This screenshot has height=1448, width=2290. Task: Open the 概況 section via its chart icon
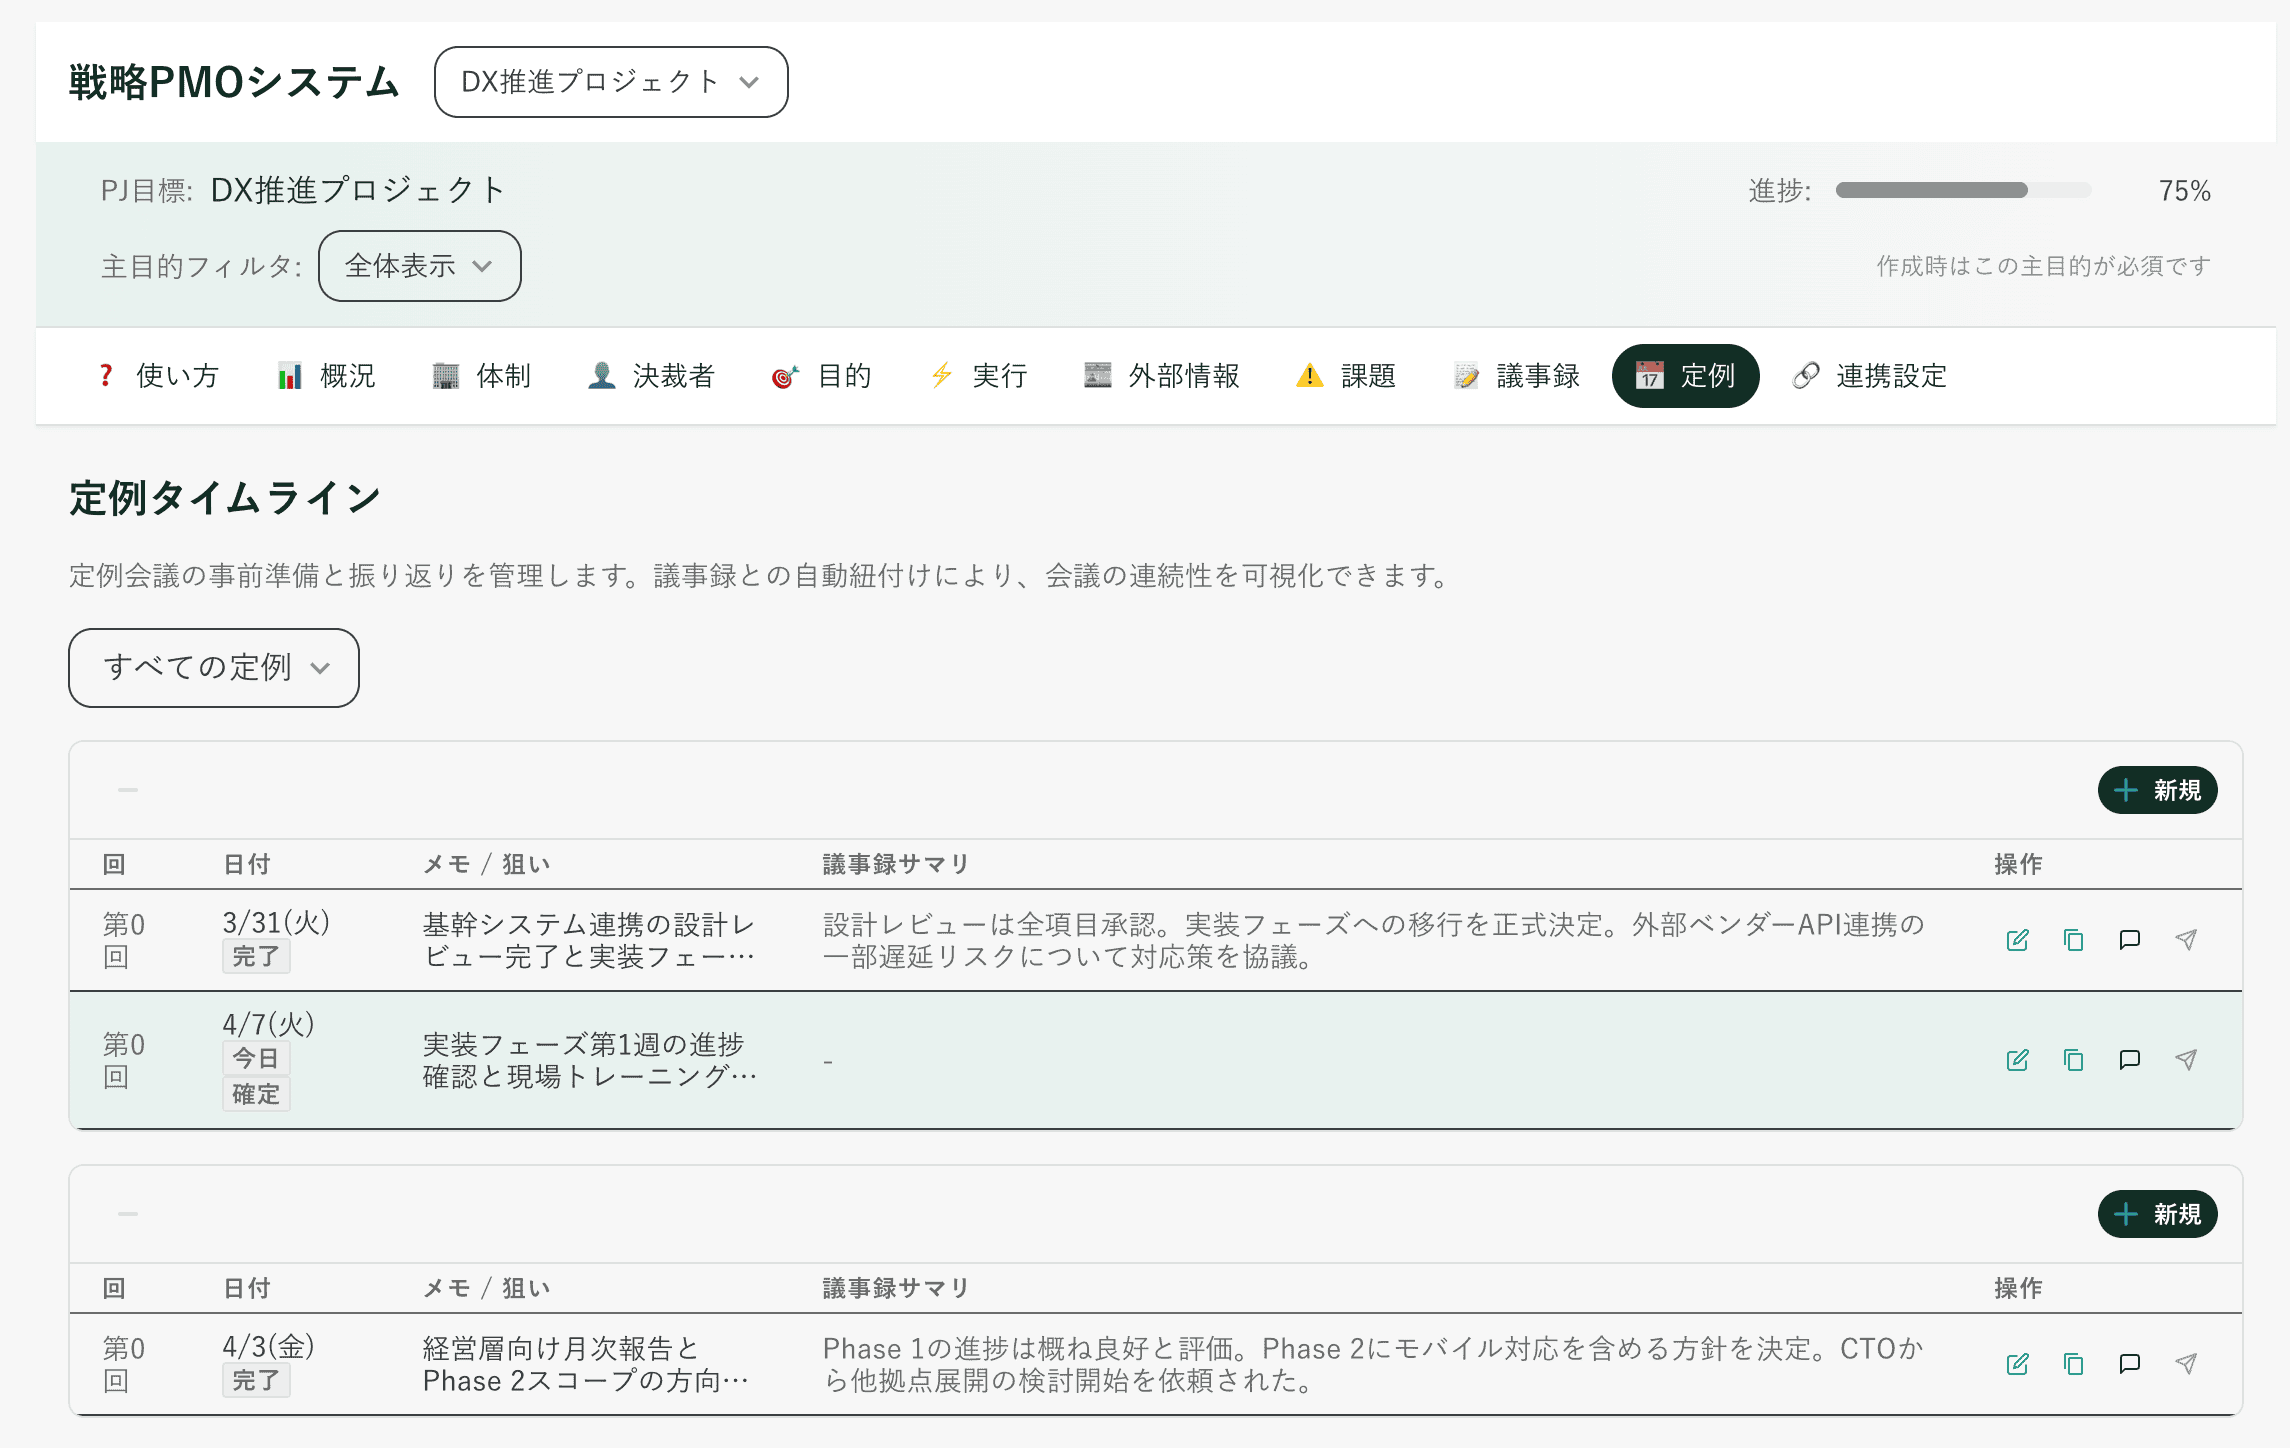325,376
